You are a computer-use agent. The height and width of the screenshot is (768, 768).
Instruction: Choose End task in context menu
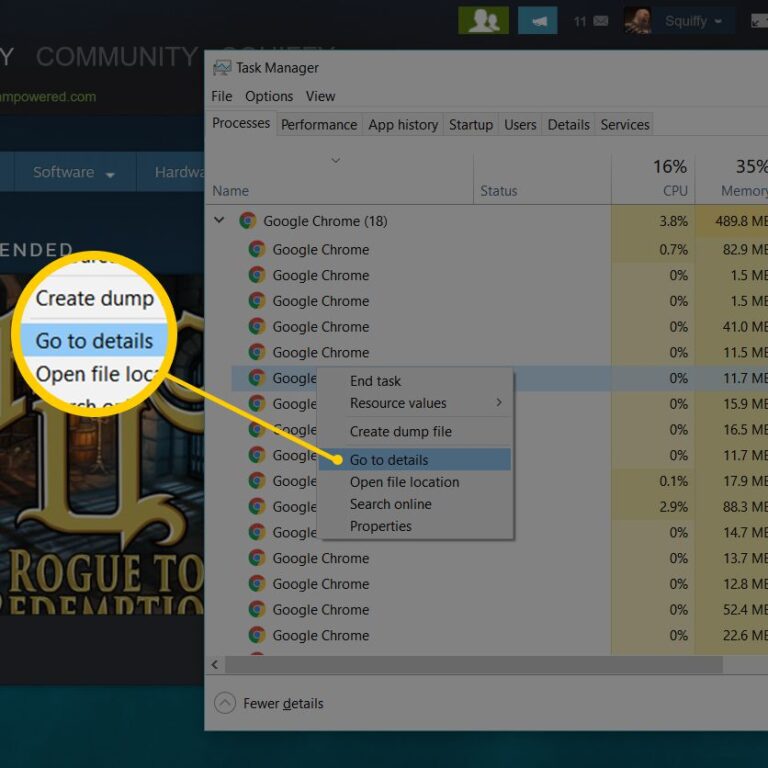tap(415, 381)
